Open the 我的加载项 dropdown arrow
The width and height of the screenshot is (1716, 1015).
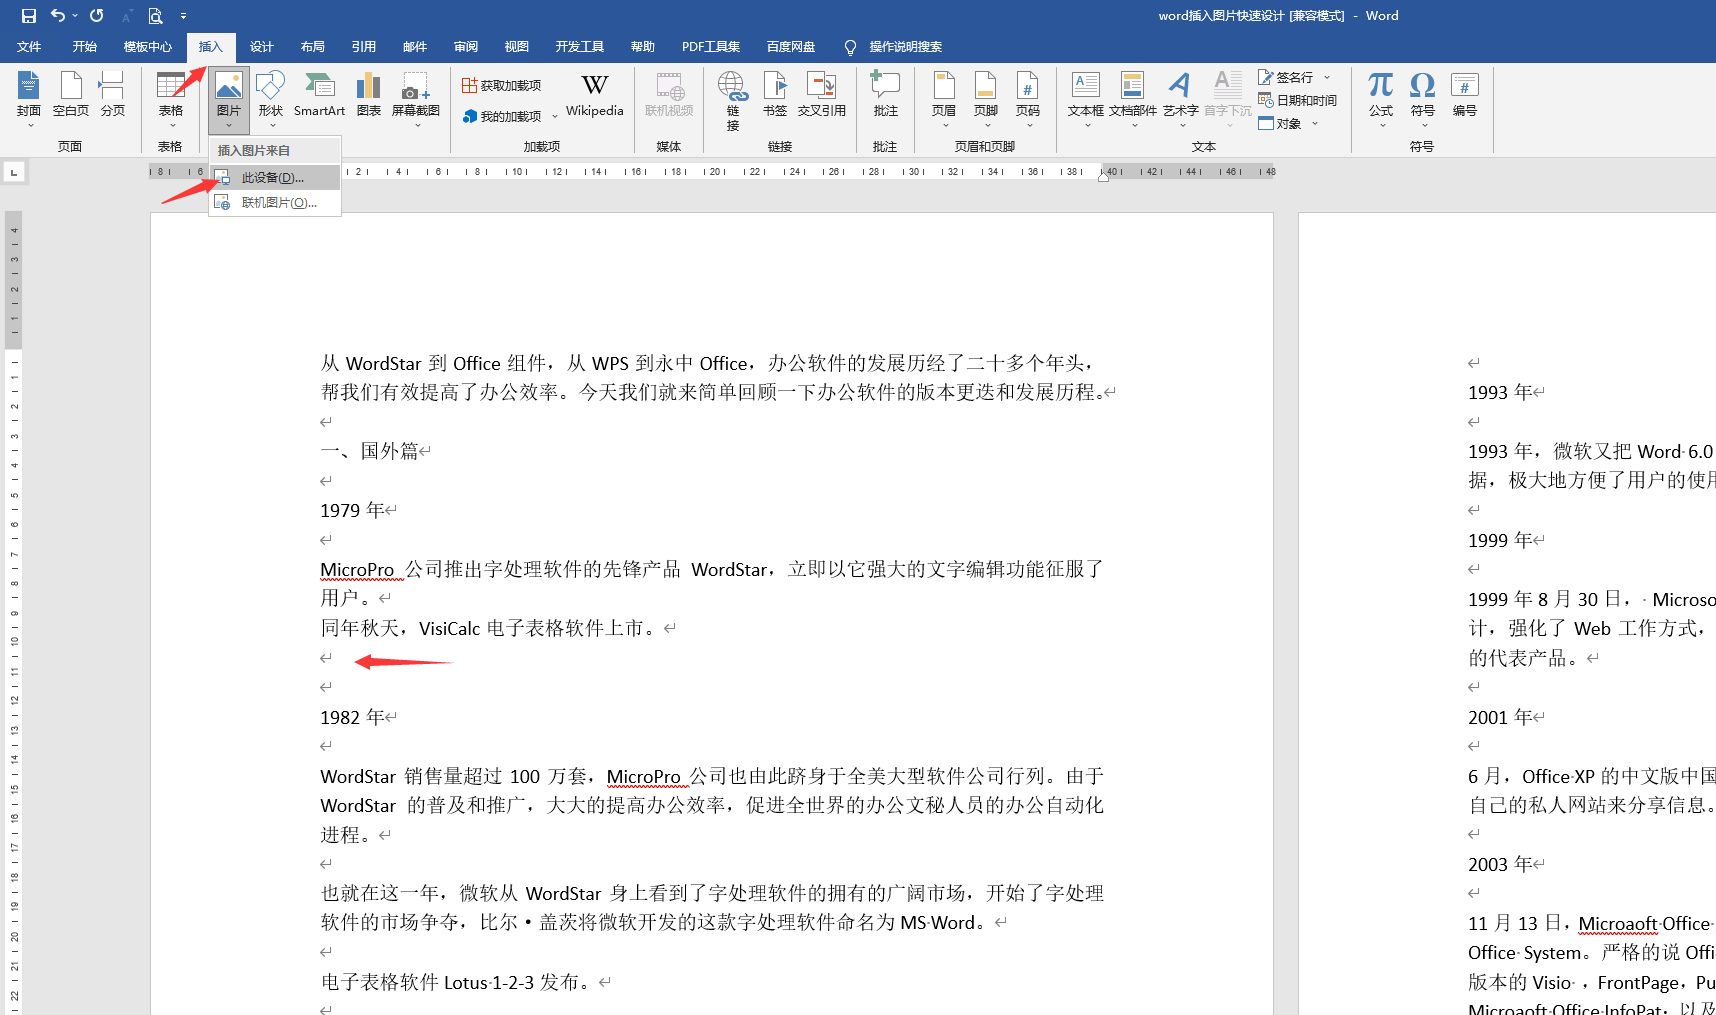[555, 117]
